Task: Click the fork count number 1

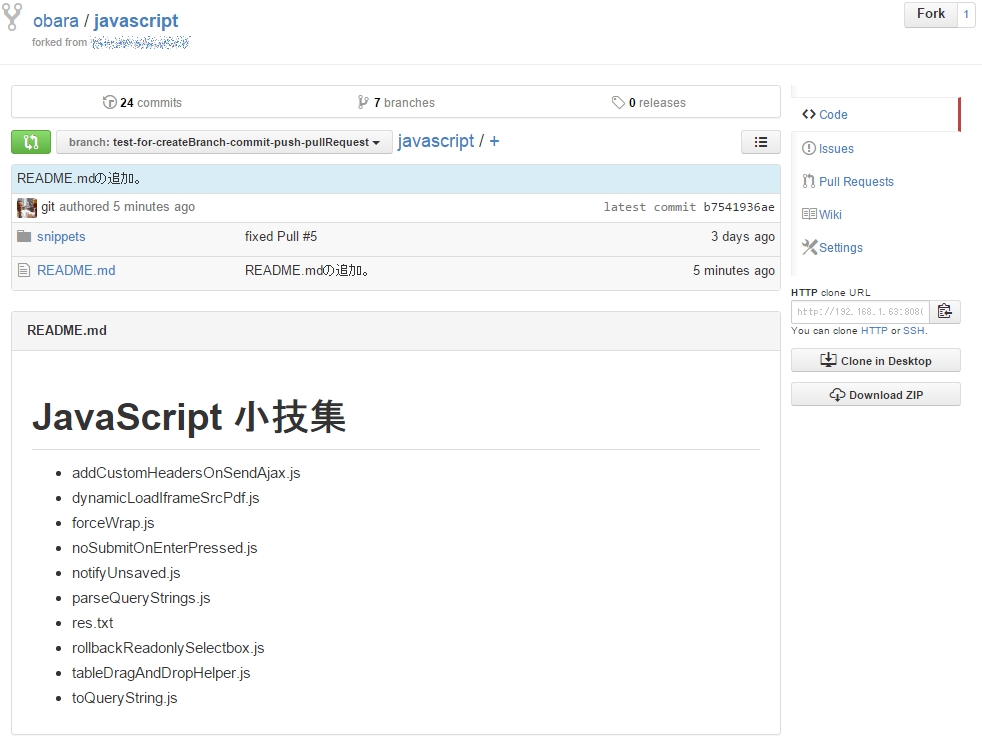Action: click(x=966, y=14)
